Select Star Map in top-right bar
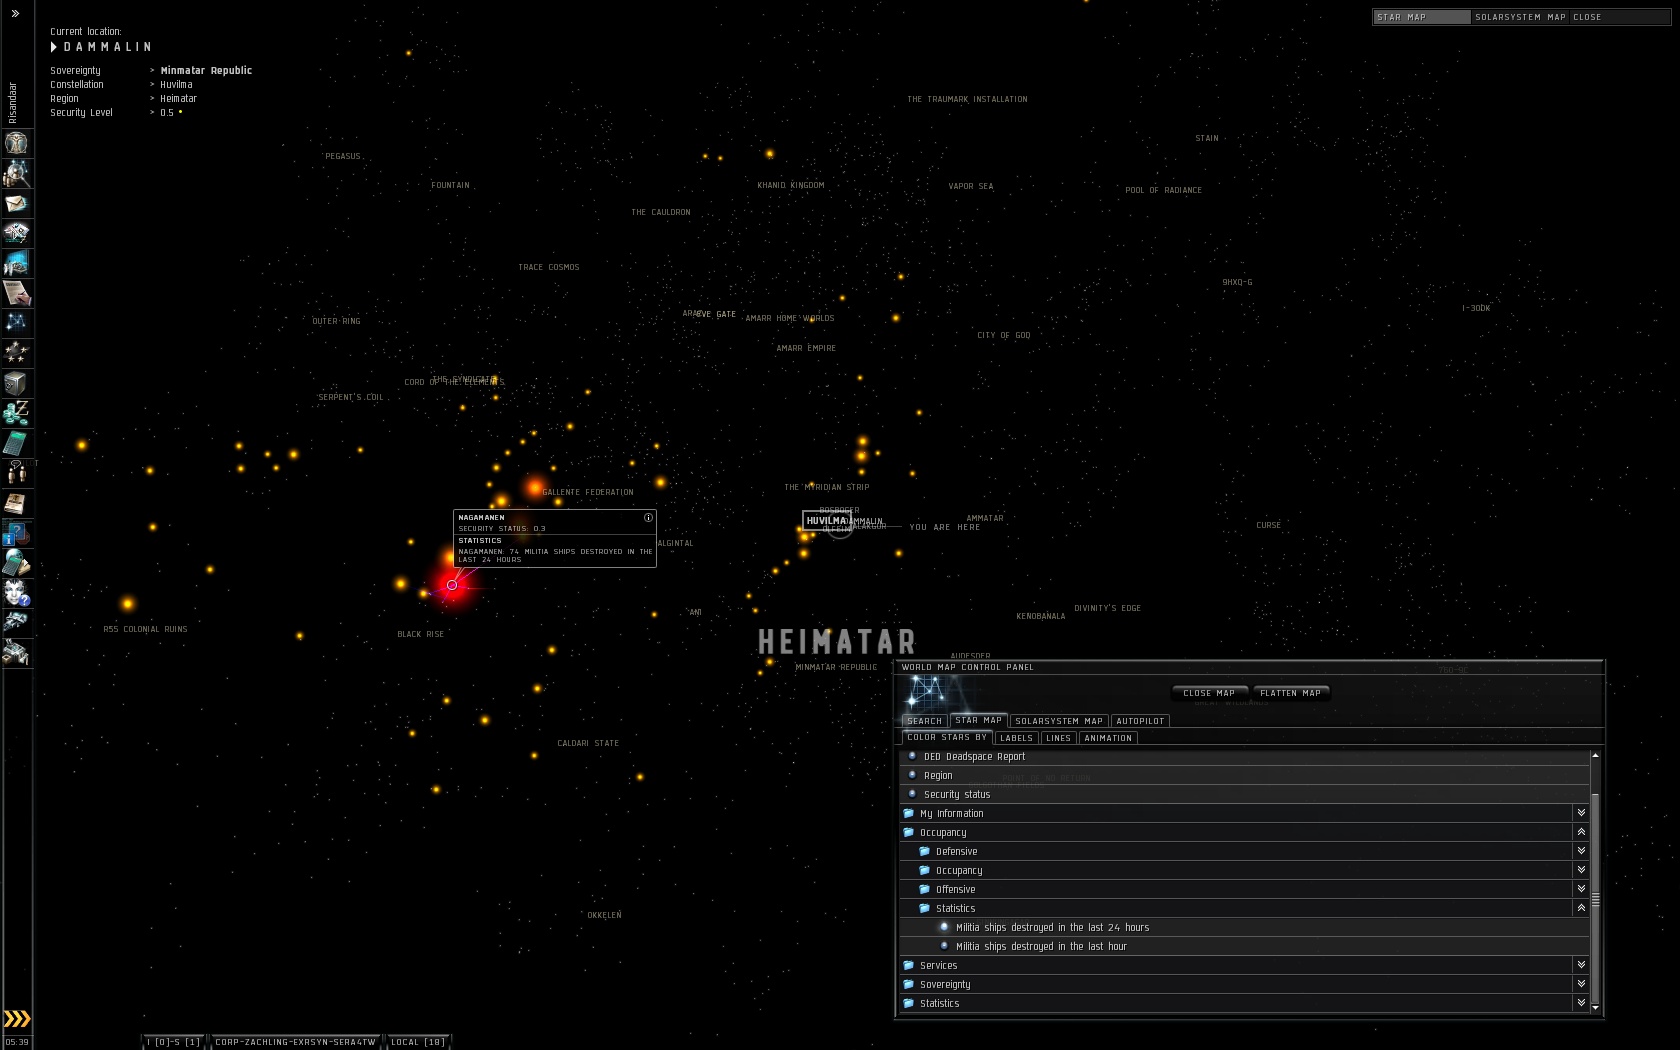 pyautogui.click(x=1421, y=17)
